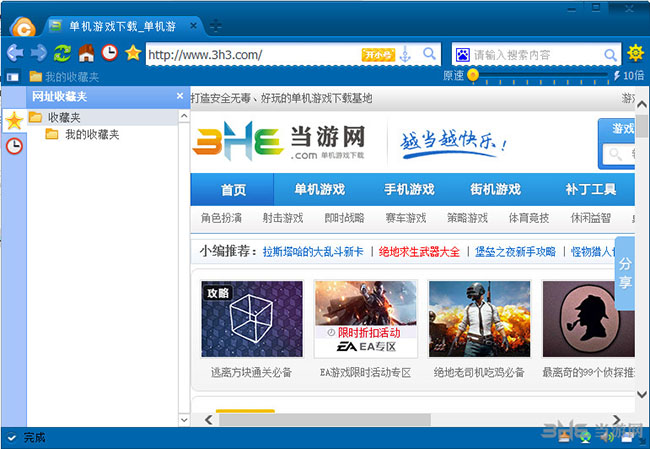This screenshot has height=449, width=650.
Task: Click the 赛车游戏 category link
Action: pyautogui.click(x=406, y=218)
